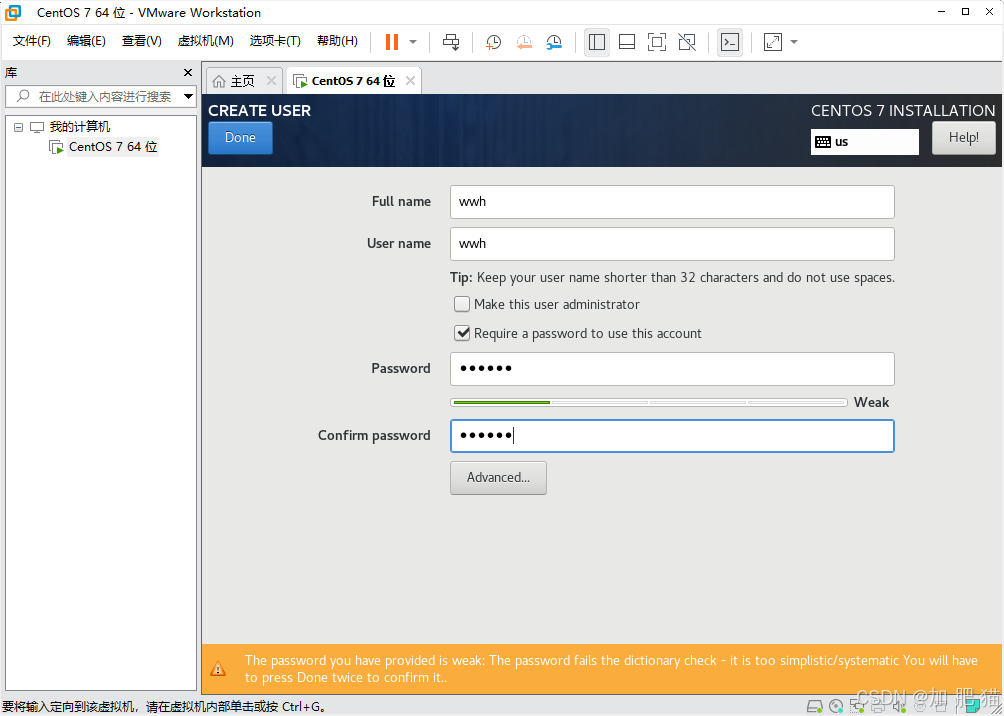Open the power options arrow beside pause
The image size is (1004, 716).
click(x=413, y=42)
